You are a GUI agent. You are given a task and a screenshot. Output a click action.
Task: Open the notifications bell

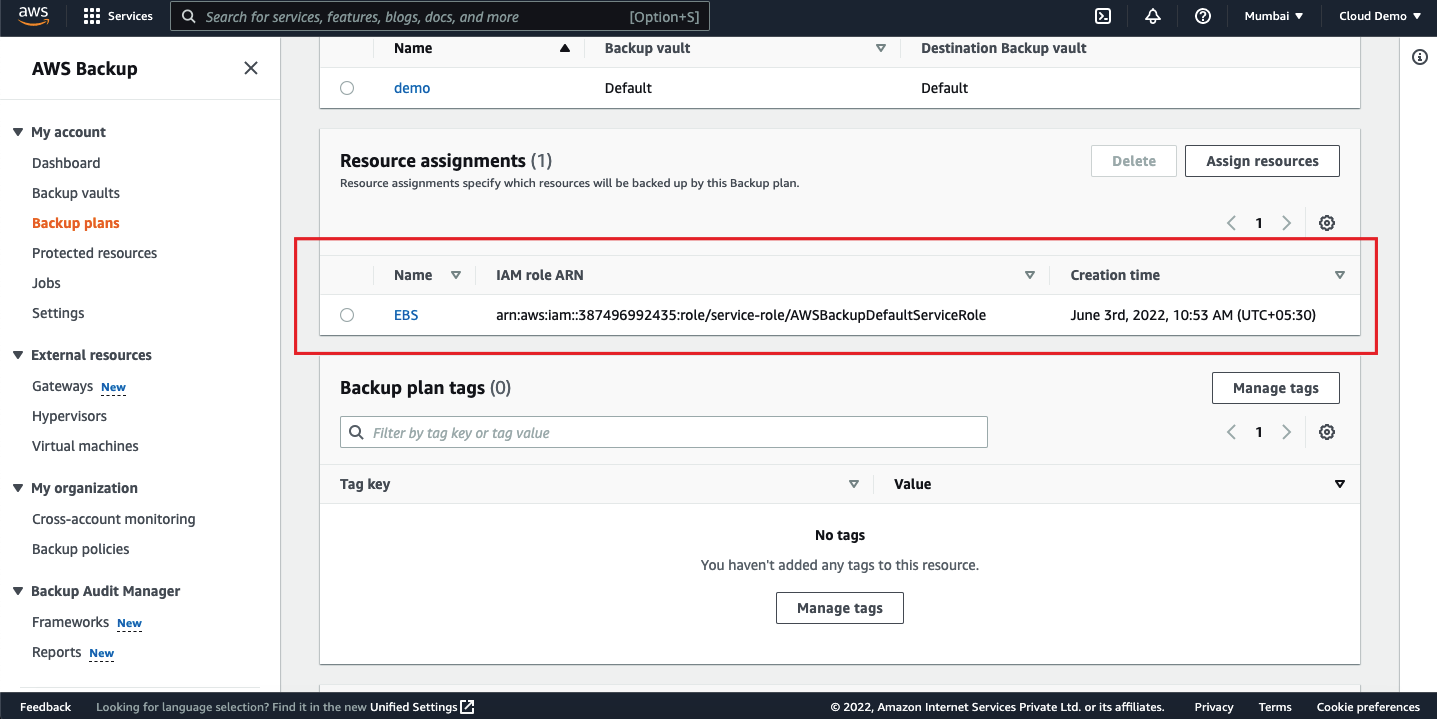(x=1153, y=16)
